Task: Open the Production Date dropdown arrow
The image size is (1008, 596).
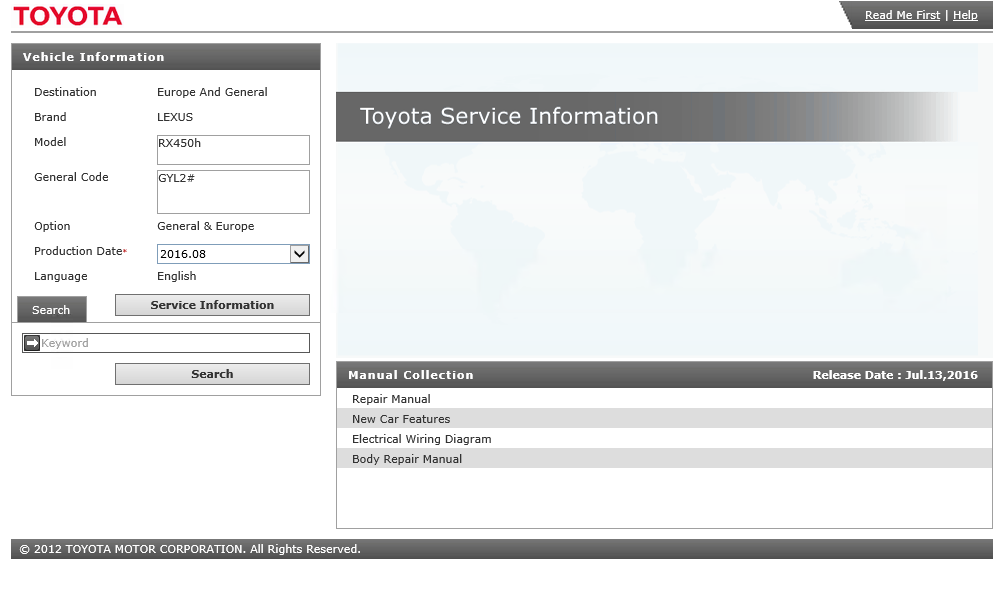Action: [x=299, y=254]
